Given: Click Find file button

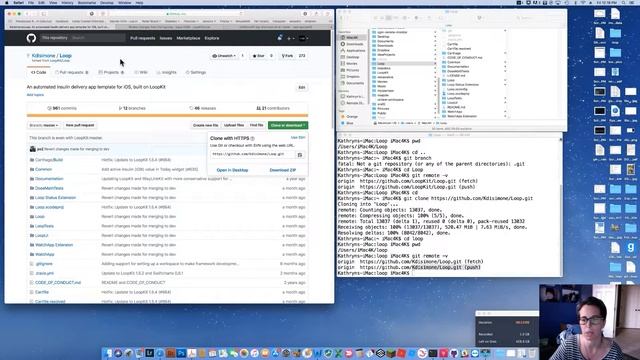Looking at the screenshot, I should point(257,125).
